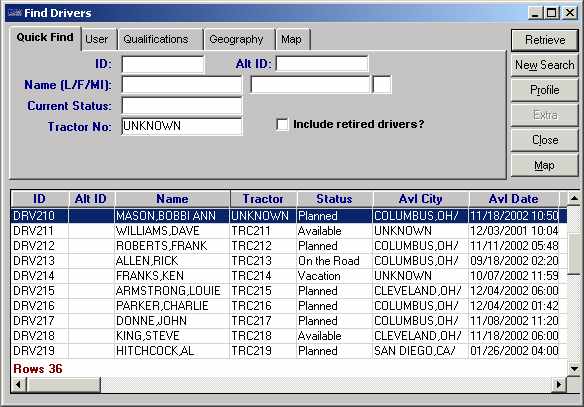The image size is (584, 407).
Task: Select driver row DRV211
Action: pos(289,231)
